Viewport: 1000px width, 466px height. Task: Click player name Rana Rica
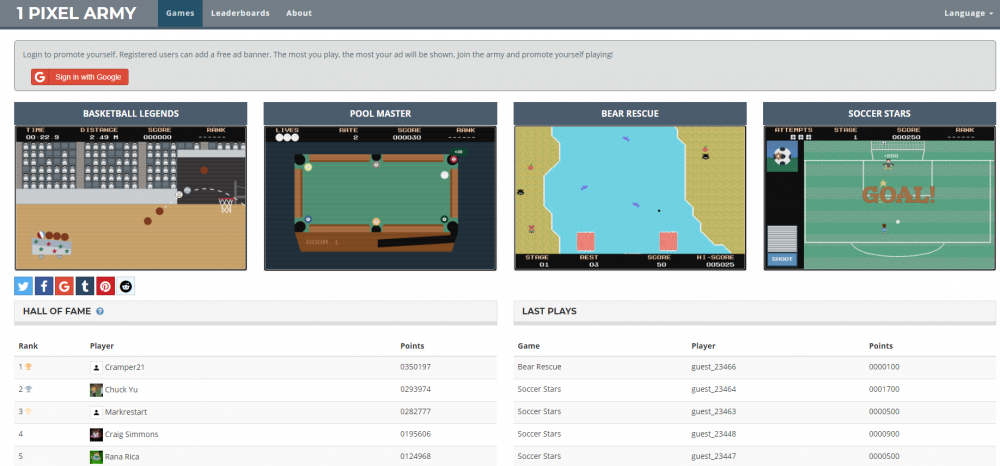click(122, 456)
